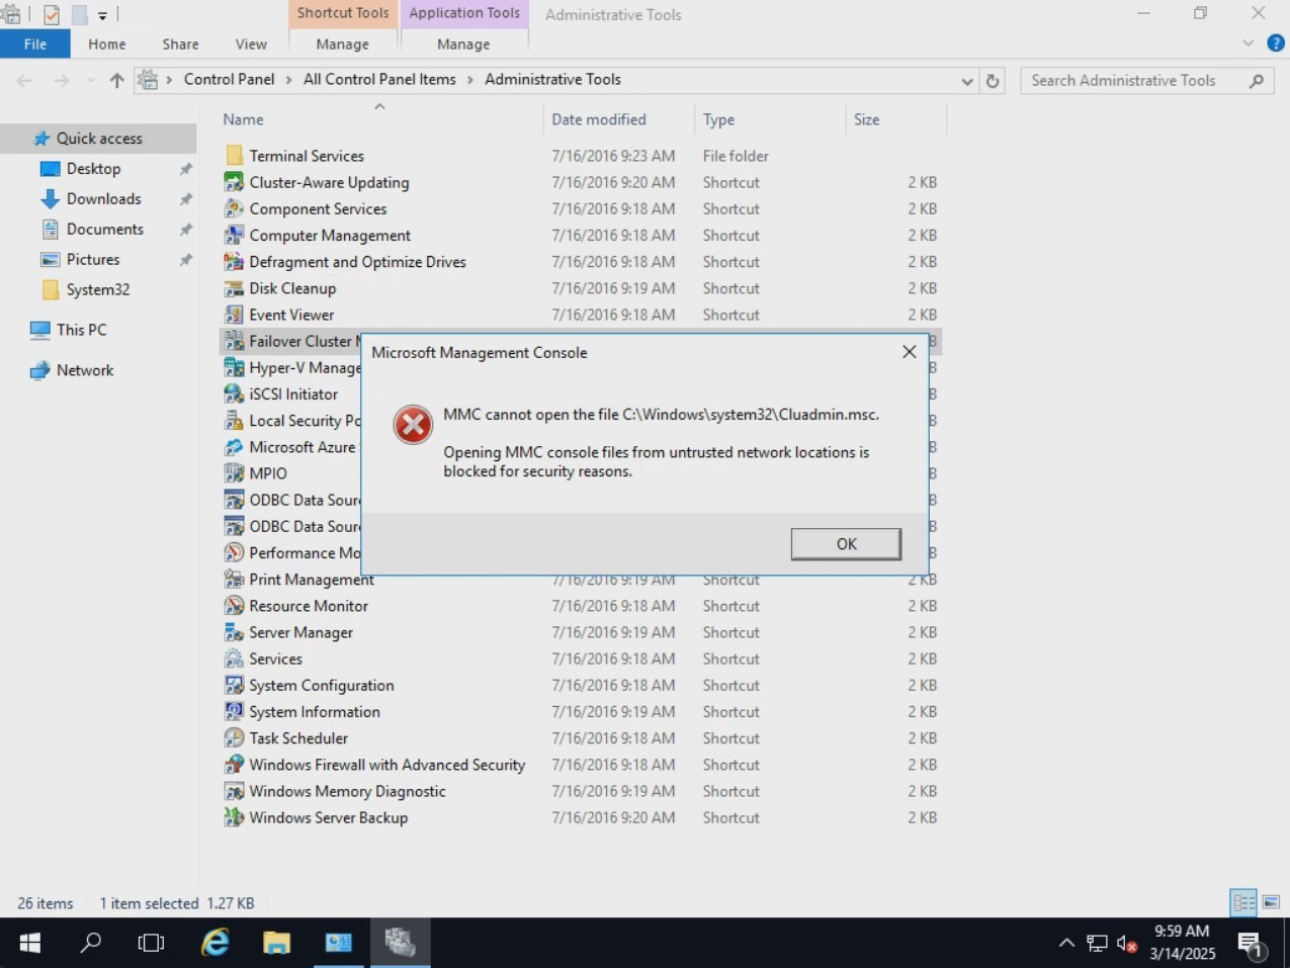Navigate to Control Panel breadcrumb
Viewport: 1290px width, 972px height.
coord(229,79)
